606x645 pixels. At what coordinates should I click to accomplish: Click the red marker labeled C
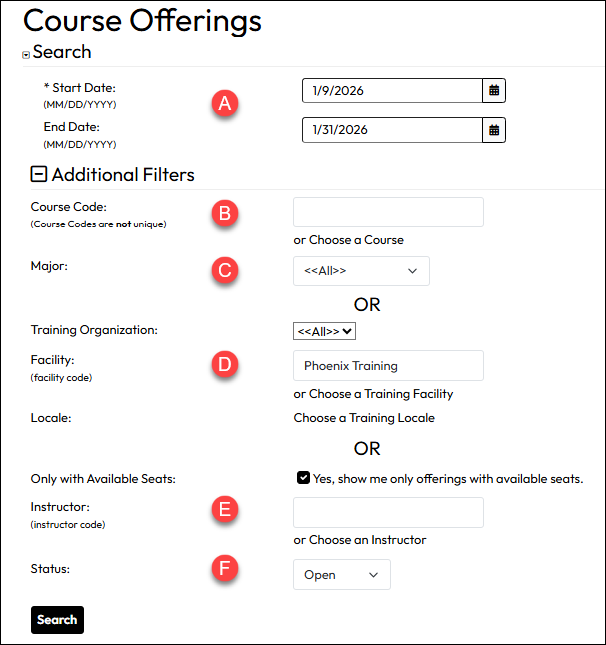coord(227,270)
